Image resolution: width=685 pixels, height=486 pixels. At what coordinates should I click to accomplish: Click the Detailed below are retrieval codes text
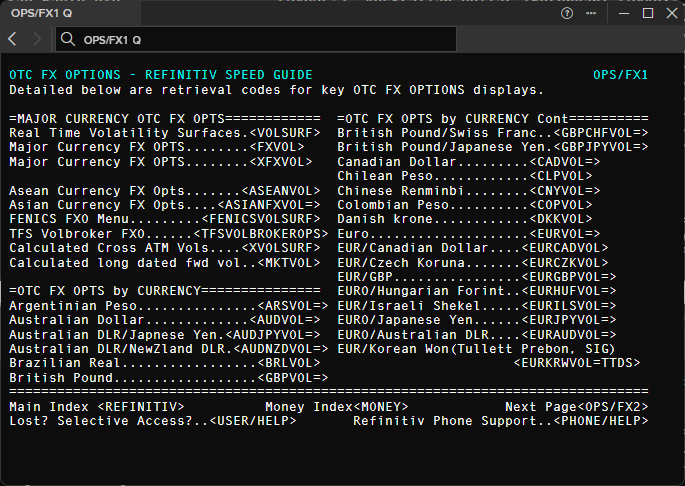click(x=277, y=90)
